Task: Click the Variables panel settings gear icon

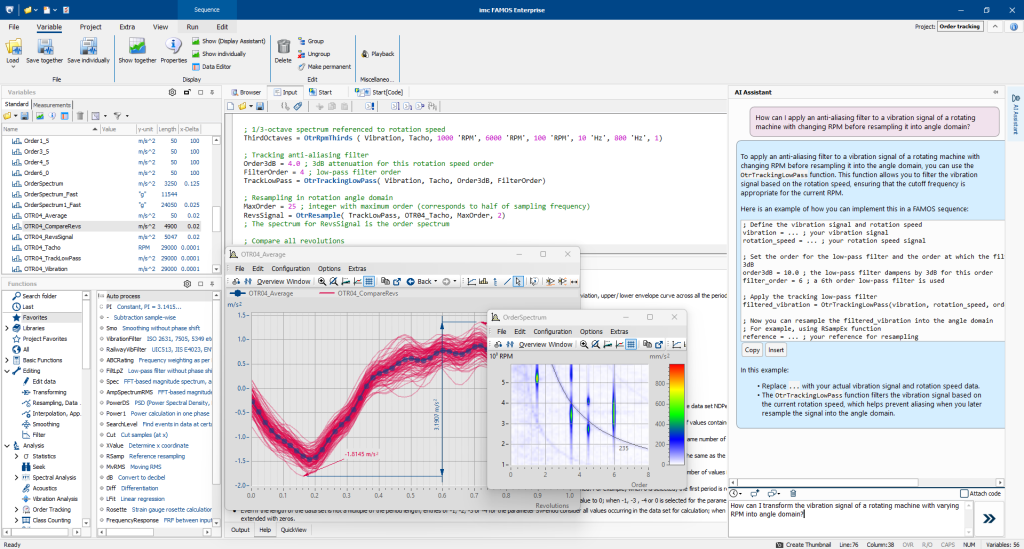Action: 172,93
